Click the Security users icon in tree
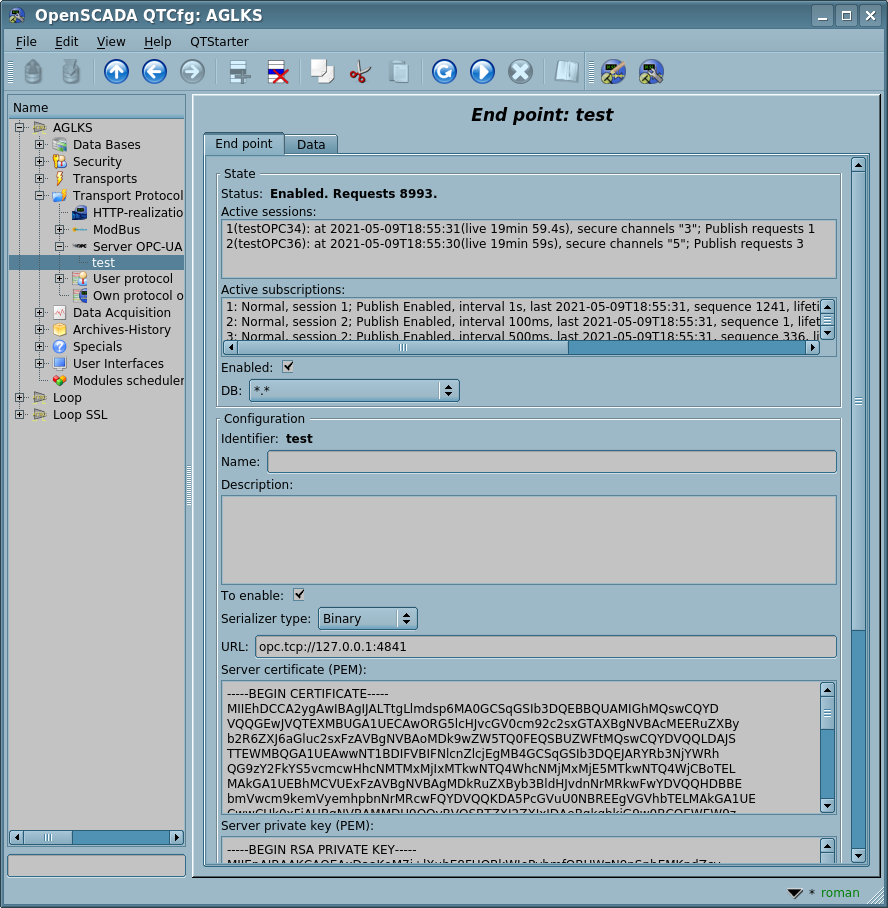 pyautogui.click(x=60, y=162)
